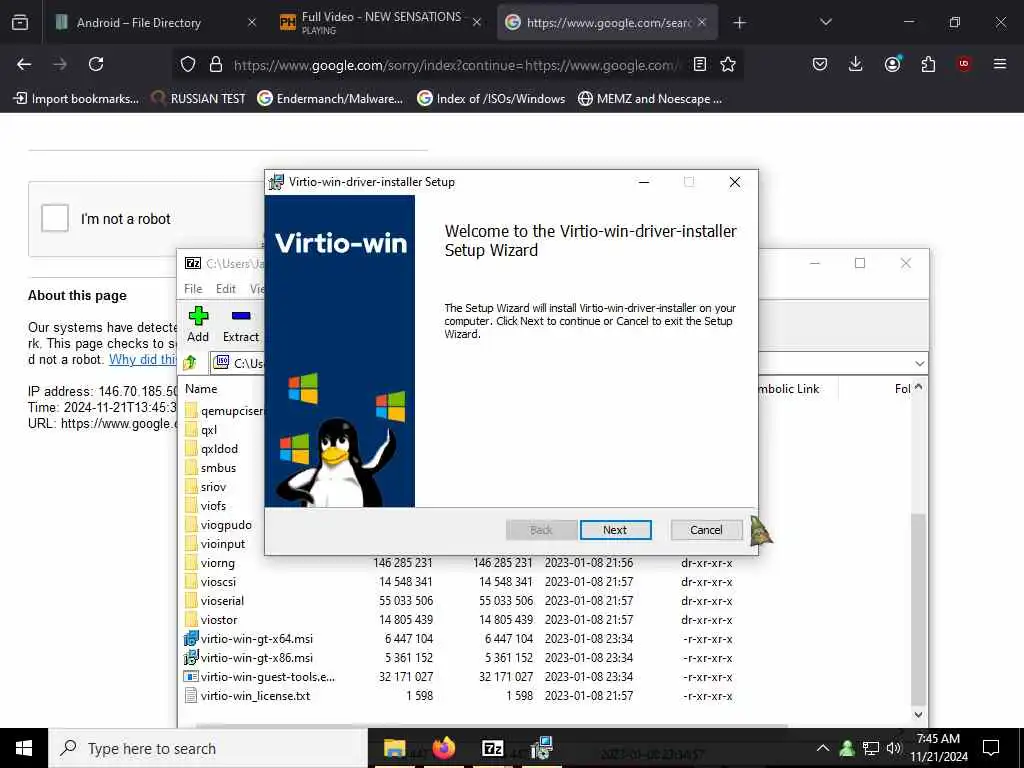Screen dimensions: 1024x768
Task: Open 7-Zip File menu
Action: (193, 289)
